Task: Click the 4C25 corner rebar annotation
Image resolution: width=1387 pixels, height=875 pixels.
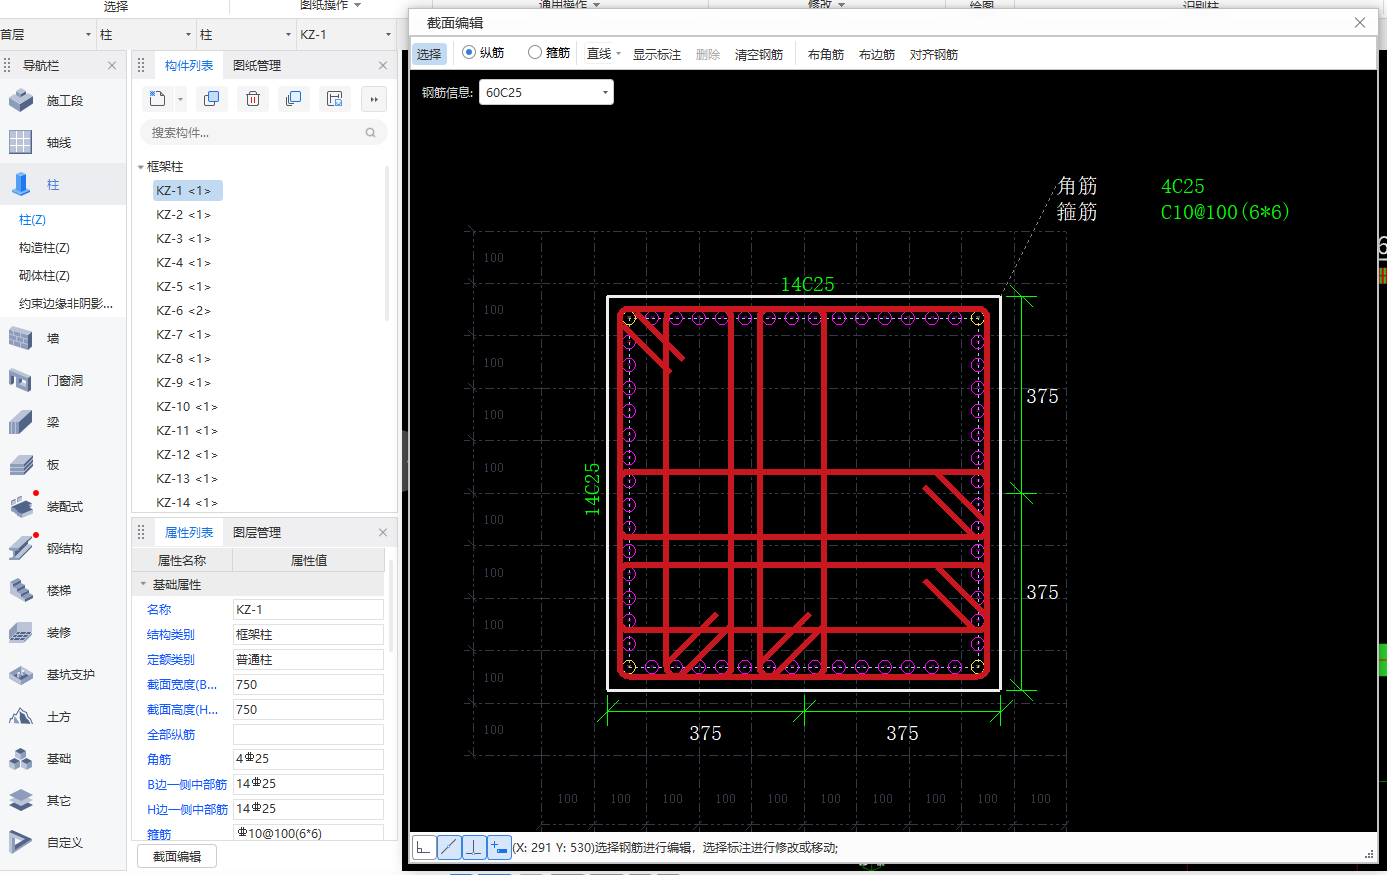Action: coord(1182,186)
